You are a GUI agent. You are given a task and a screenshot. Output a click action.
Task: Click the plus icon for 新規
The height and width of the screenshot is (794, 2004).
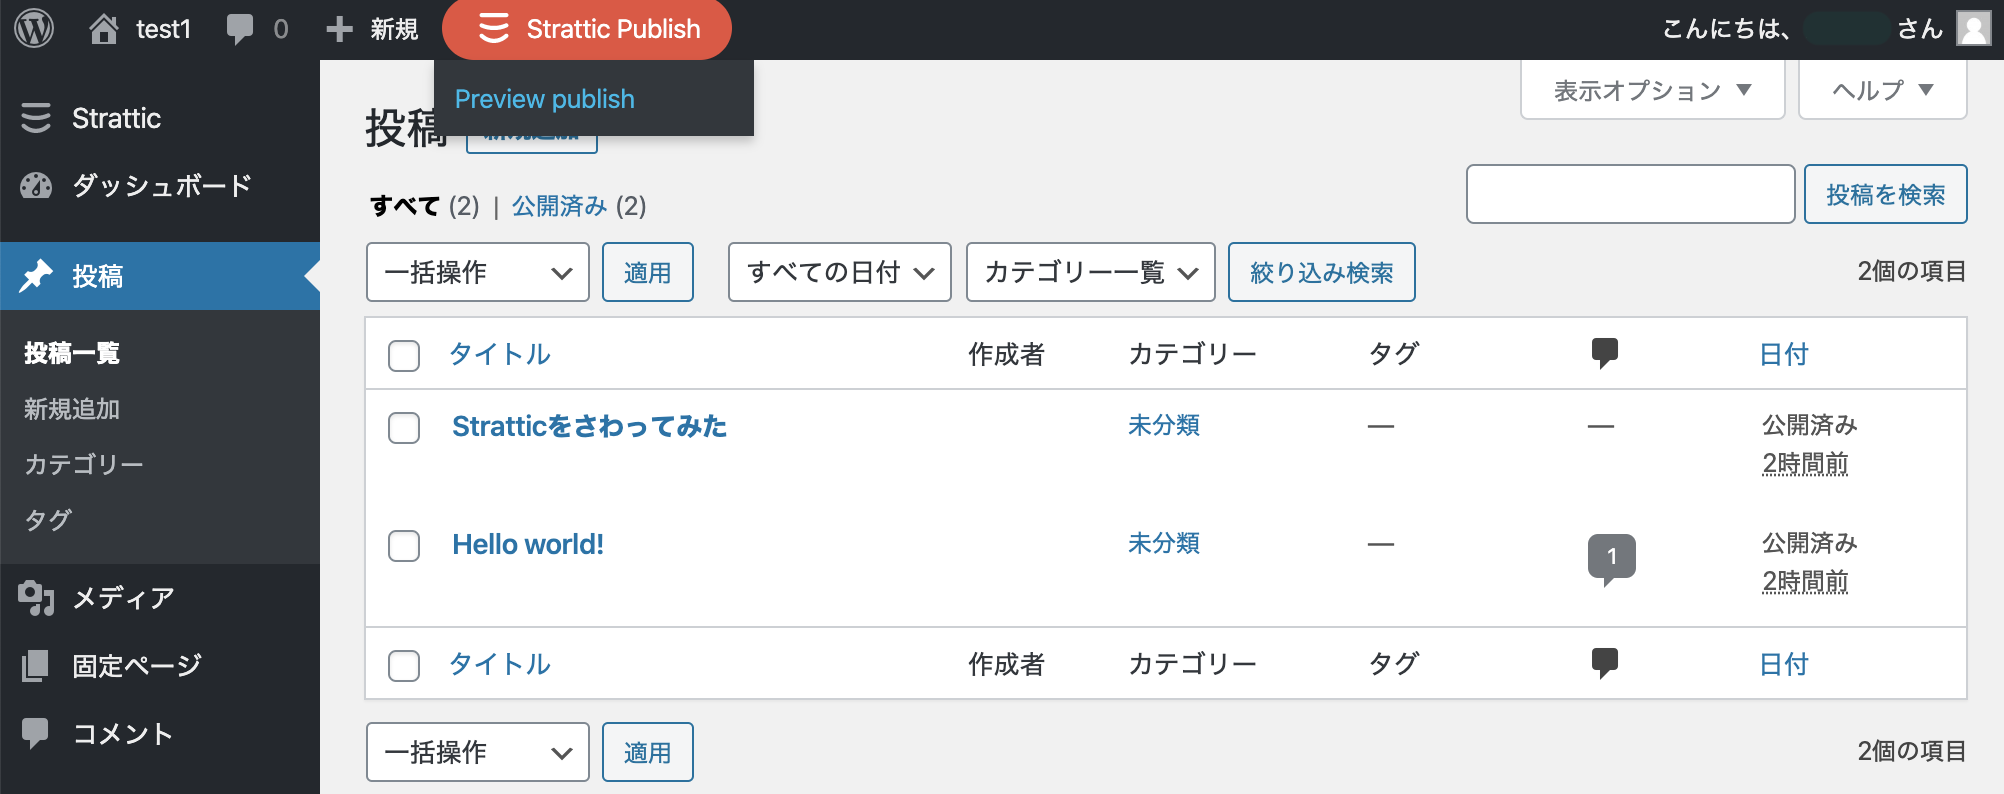pyautogui.click(x=340, y=29)
